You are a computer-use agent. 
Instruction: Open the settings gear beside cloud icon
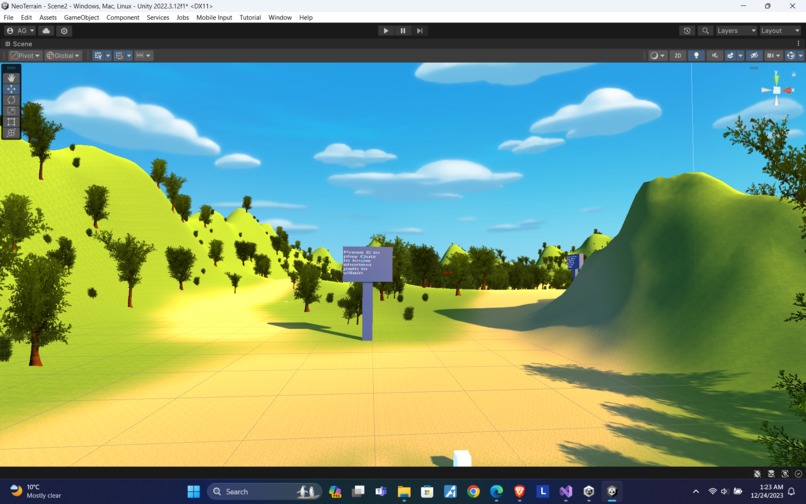click(64, 31)
